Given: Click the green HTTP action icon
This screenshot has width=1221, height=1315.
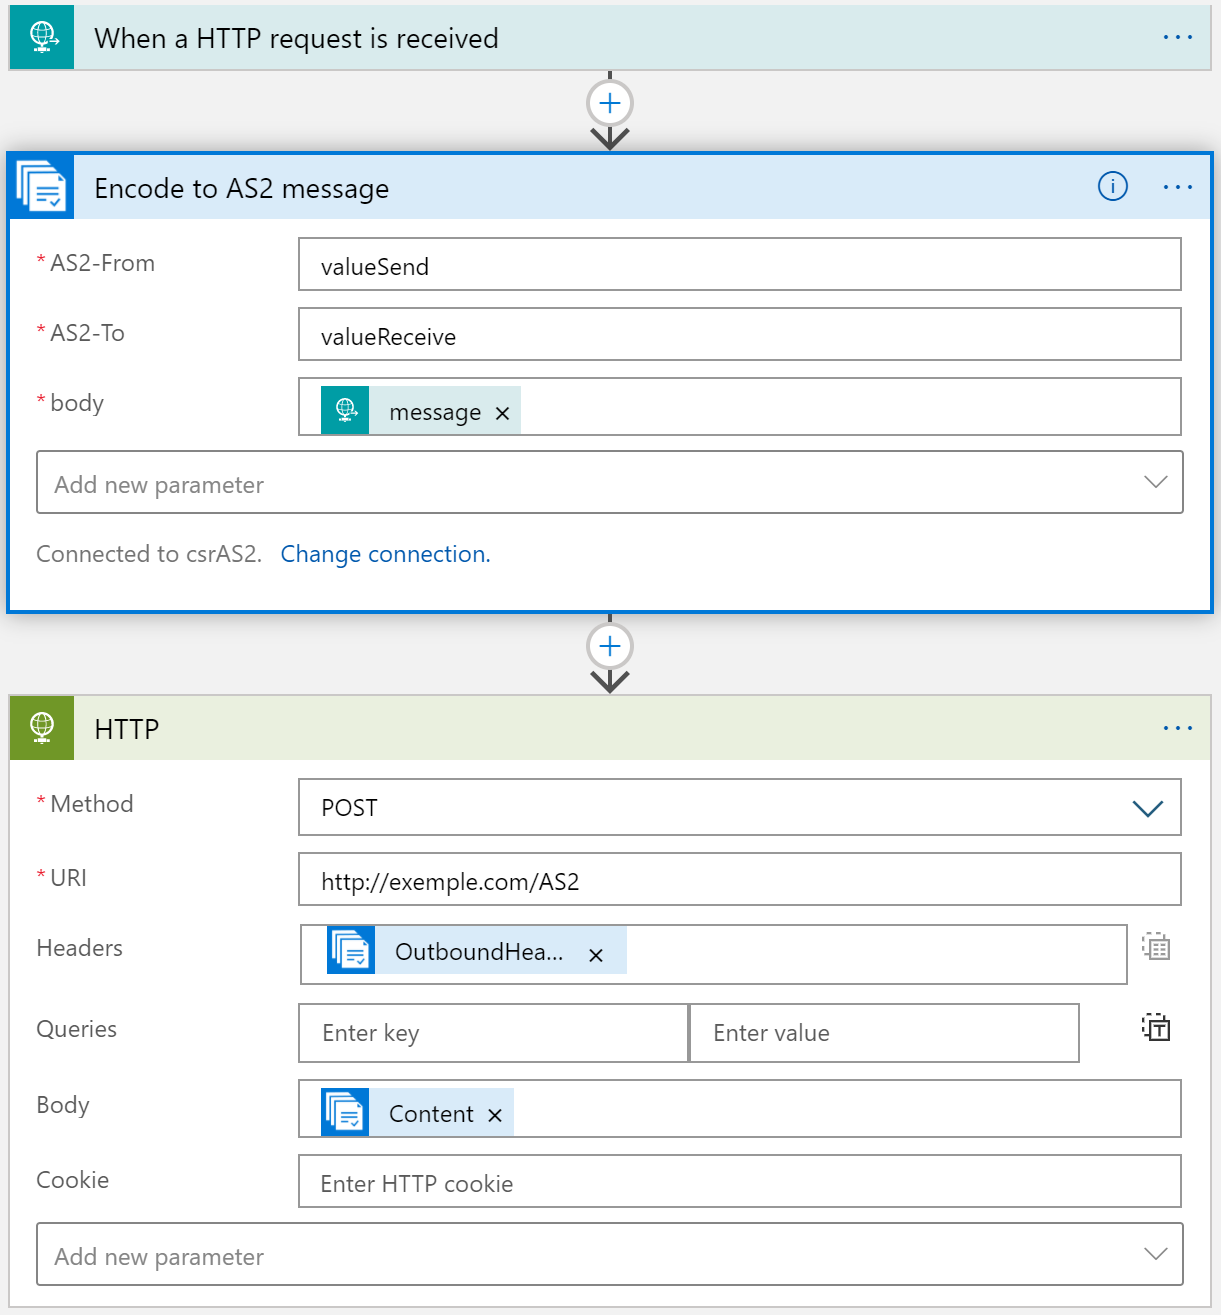Looking at the screenshot, I should (x=42, y=728).
